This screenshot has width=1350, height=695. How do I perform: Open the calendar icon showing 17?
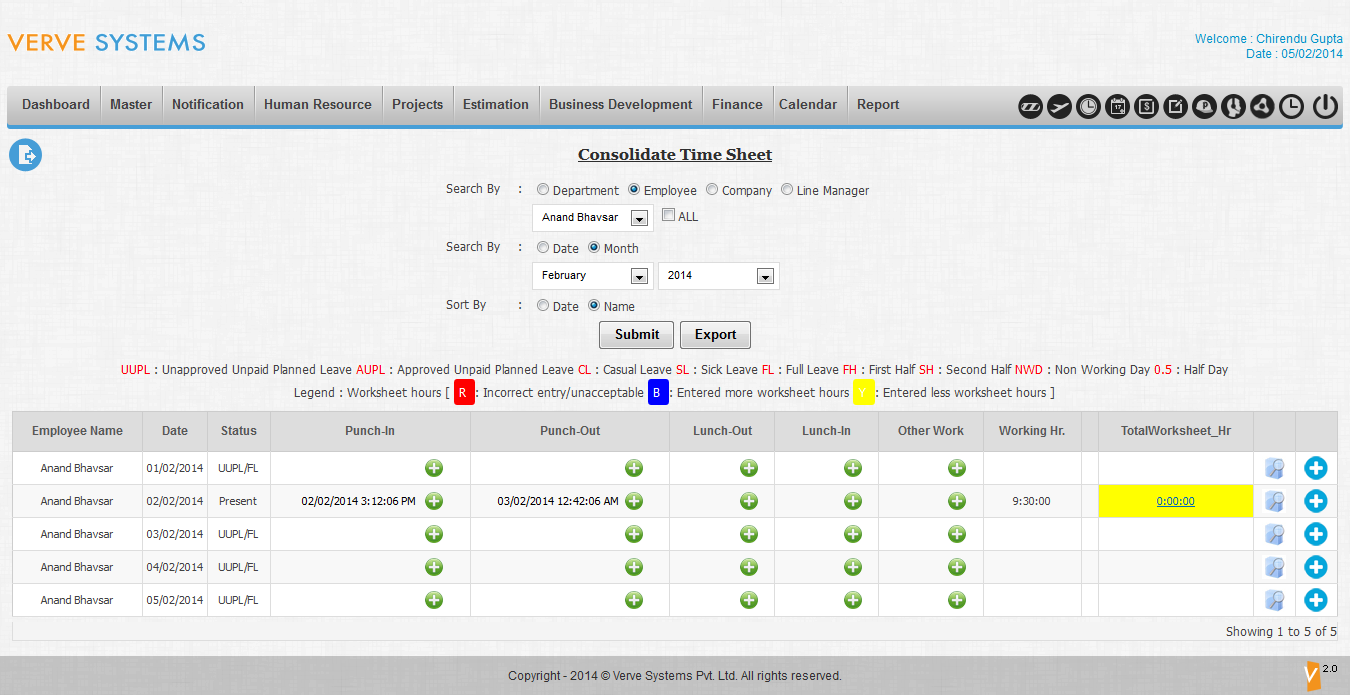(1118, 106)
